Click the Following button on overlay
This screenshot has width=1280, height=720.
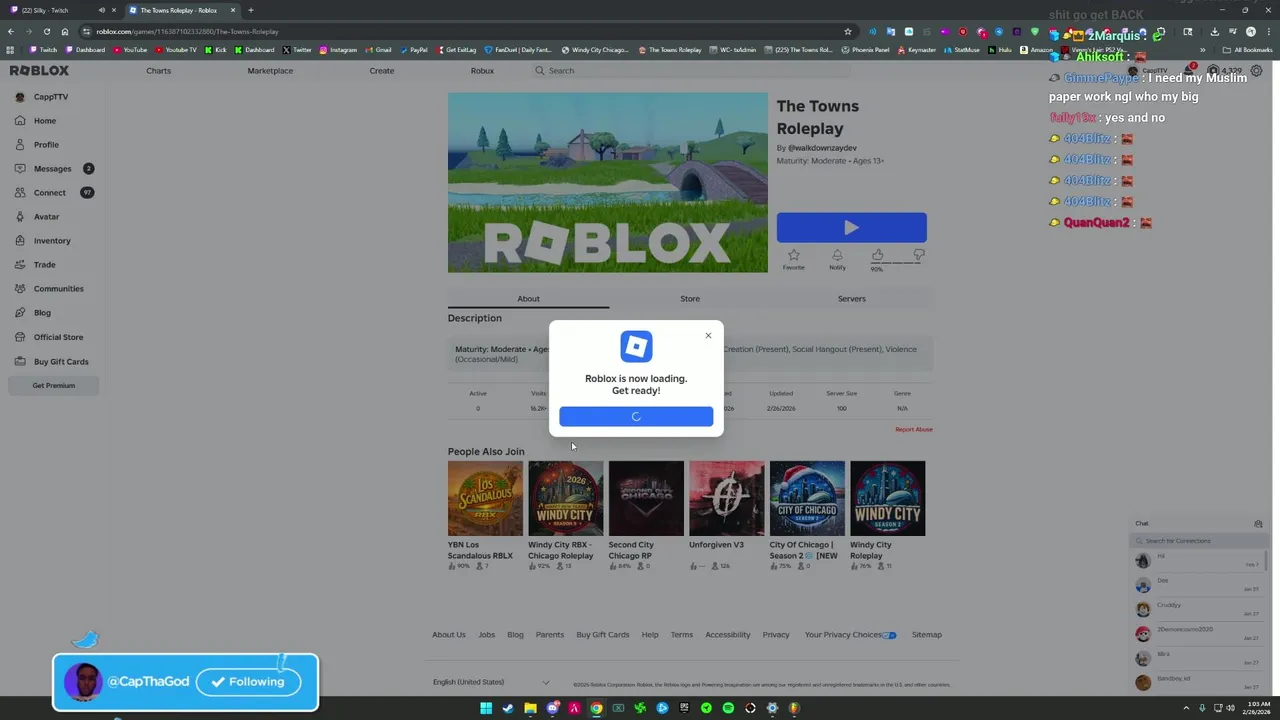[248, 682]
